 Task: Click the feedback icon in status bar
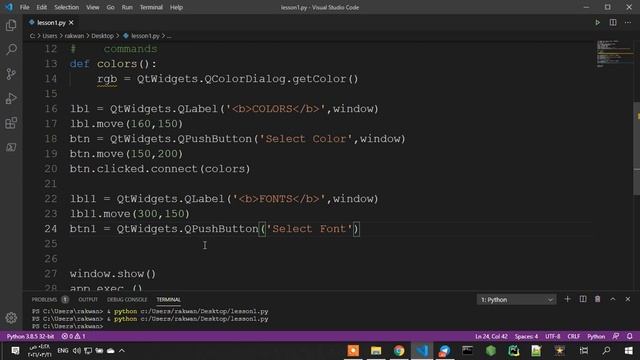(616, 336)
